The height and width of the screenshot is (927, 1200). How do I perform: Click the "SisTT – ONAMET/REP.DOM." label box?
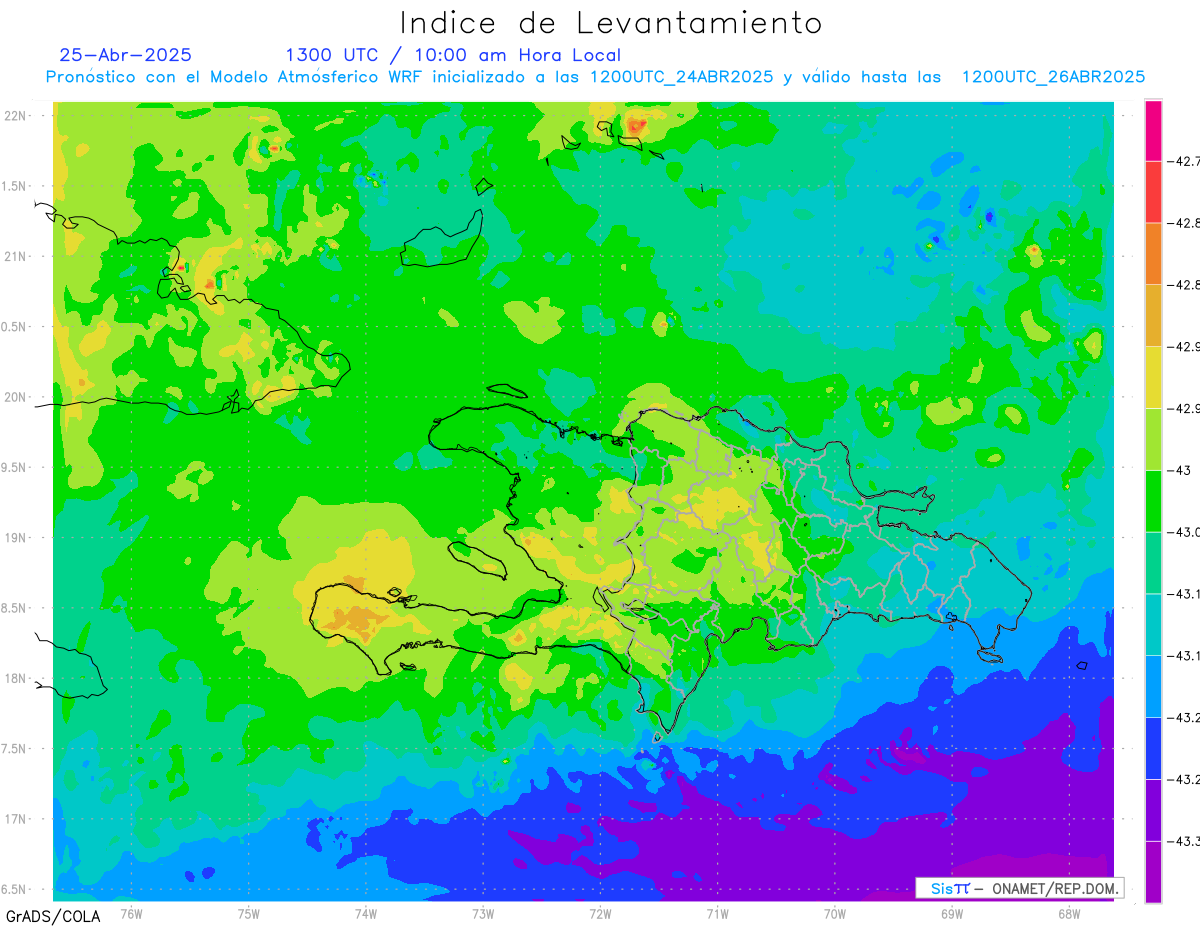point(1019,888)
